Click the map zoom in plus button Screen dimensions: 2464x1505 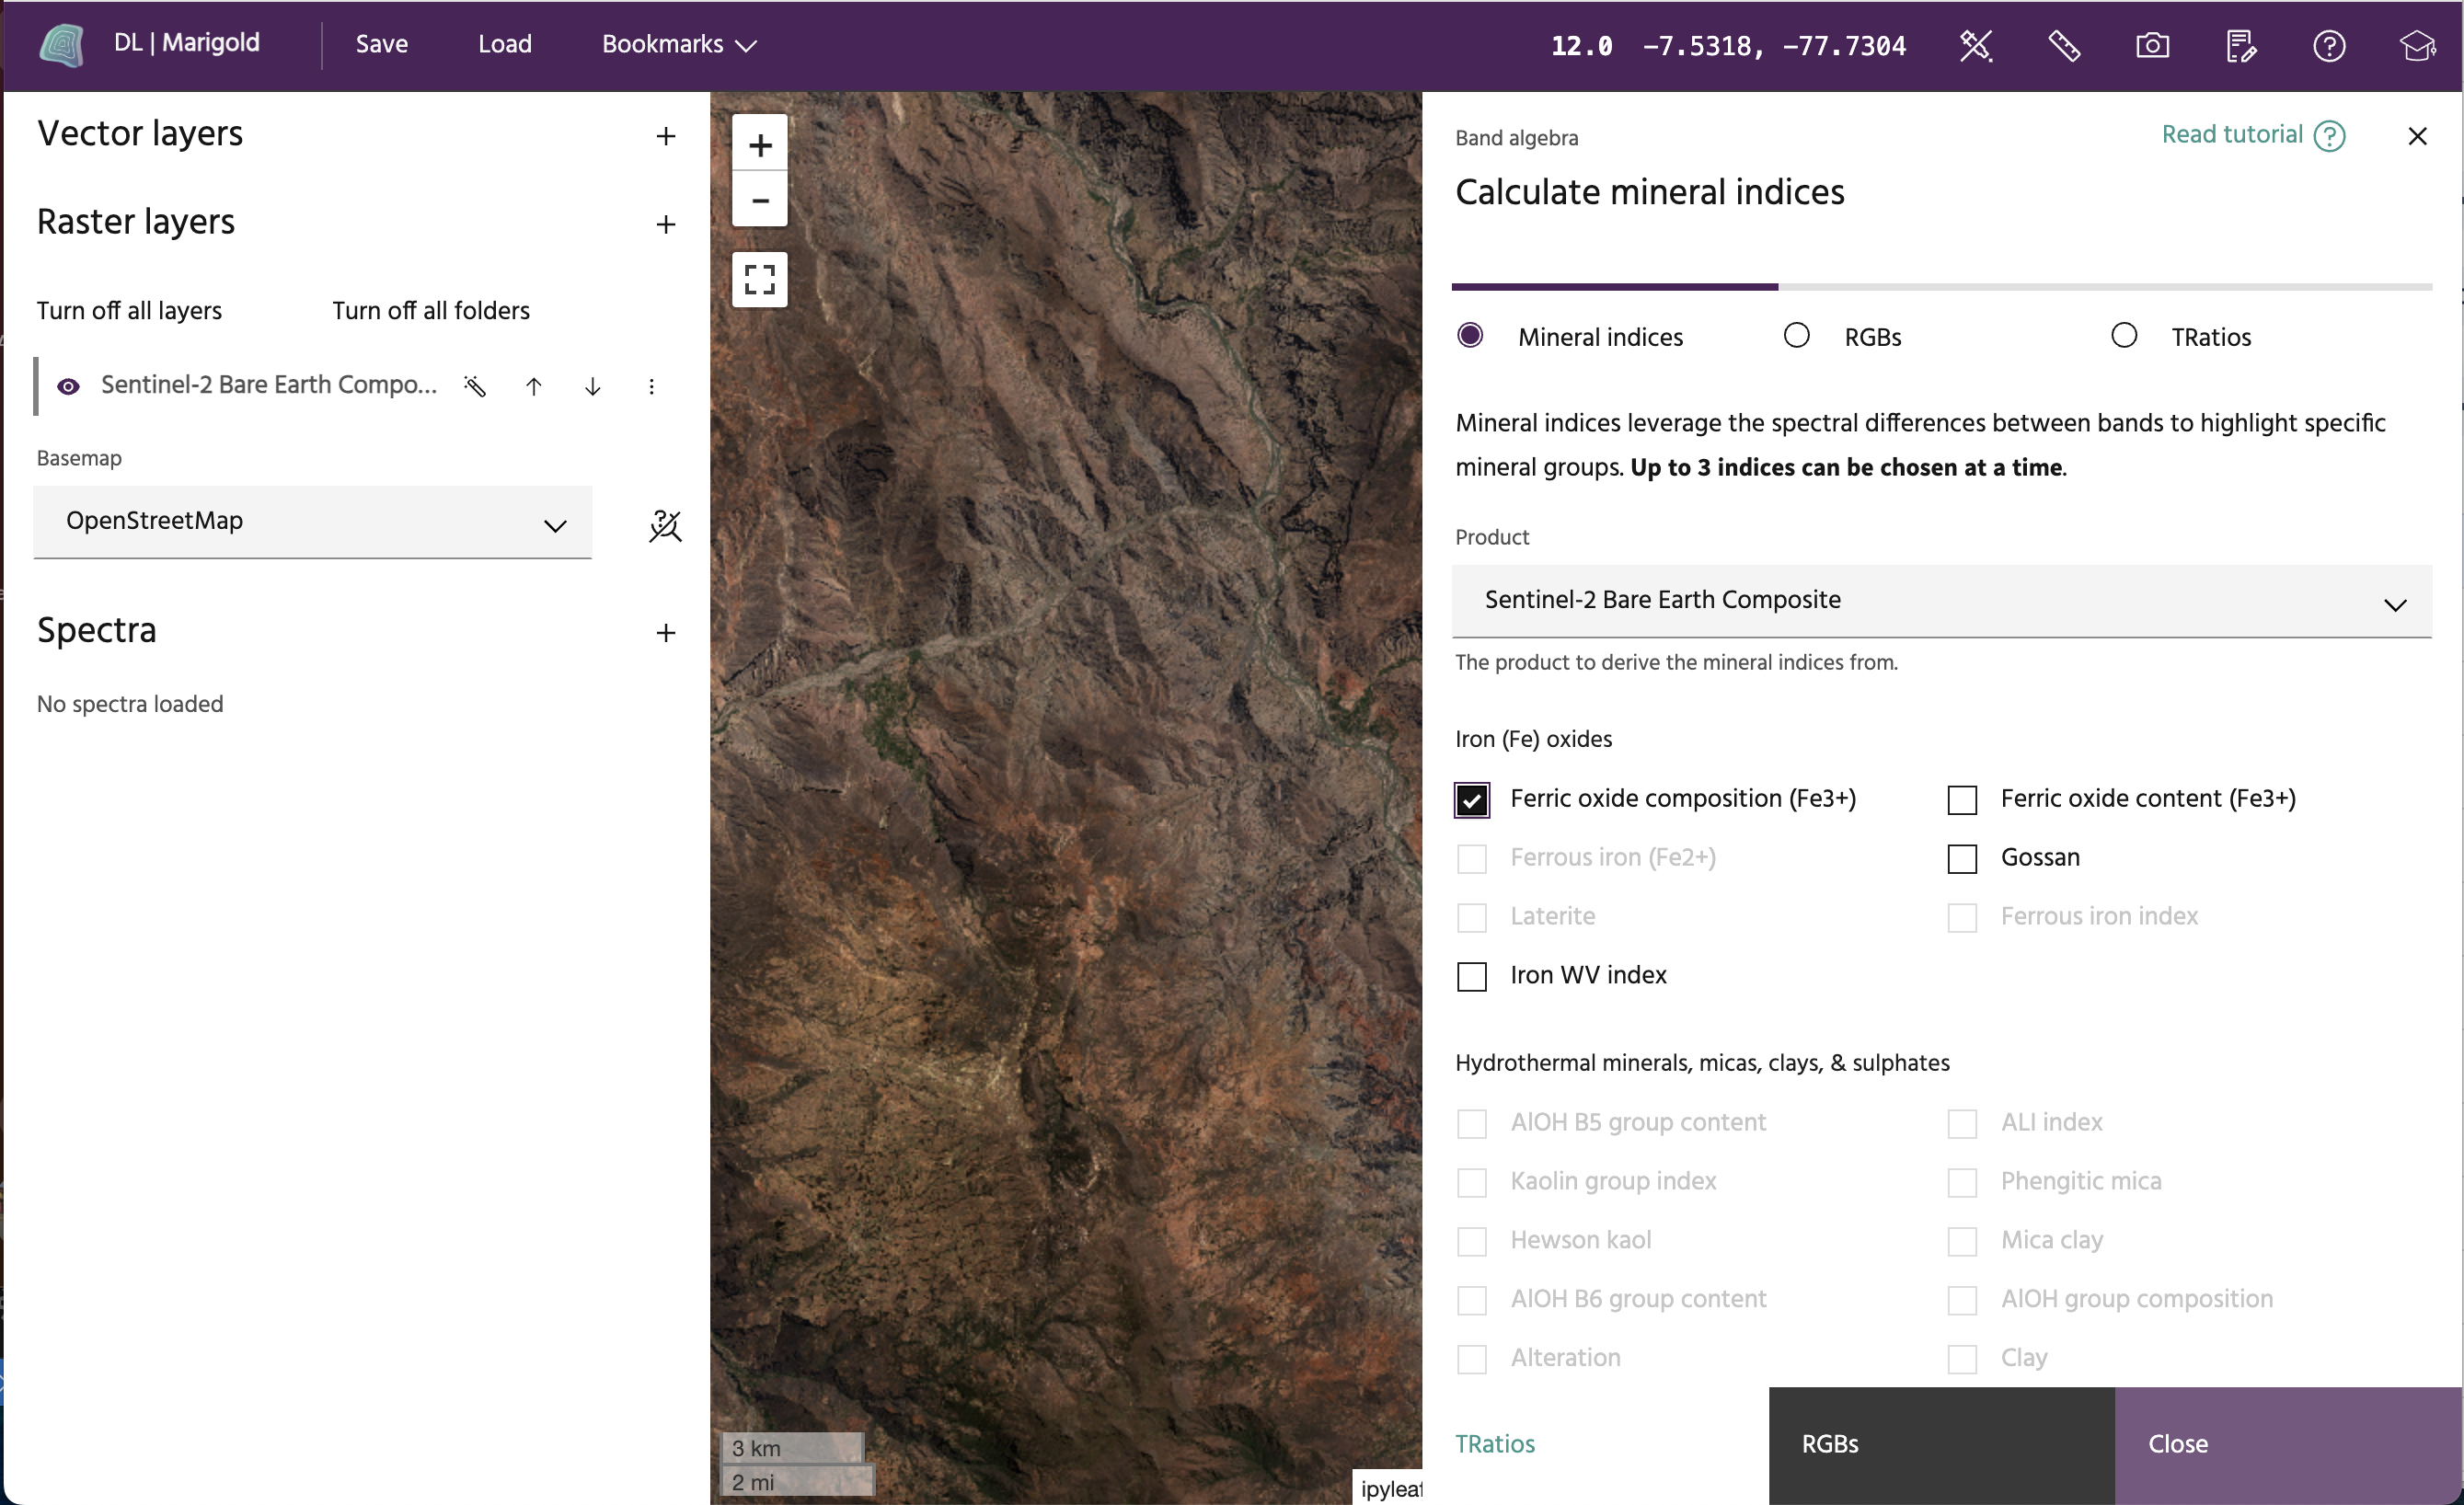click(759, 146)
